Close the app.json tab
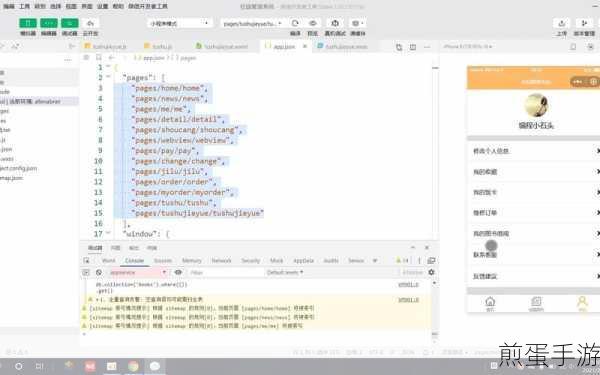This screenshot has width=600, height=375. pyautogui.click(x=305, y=46)
